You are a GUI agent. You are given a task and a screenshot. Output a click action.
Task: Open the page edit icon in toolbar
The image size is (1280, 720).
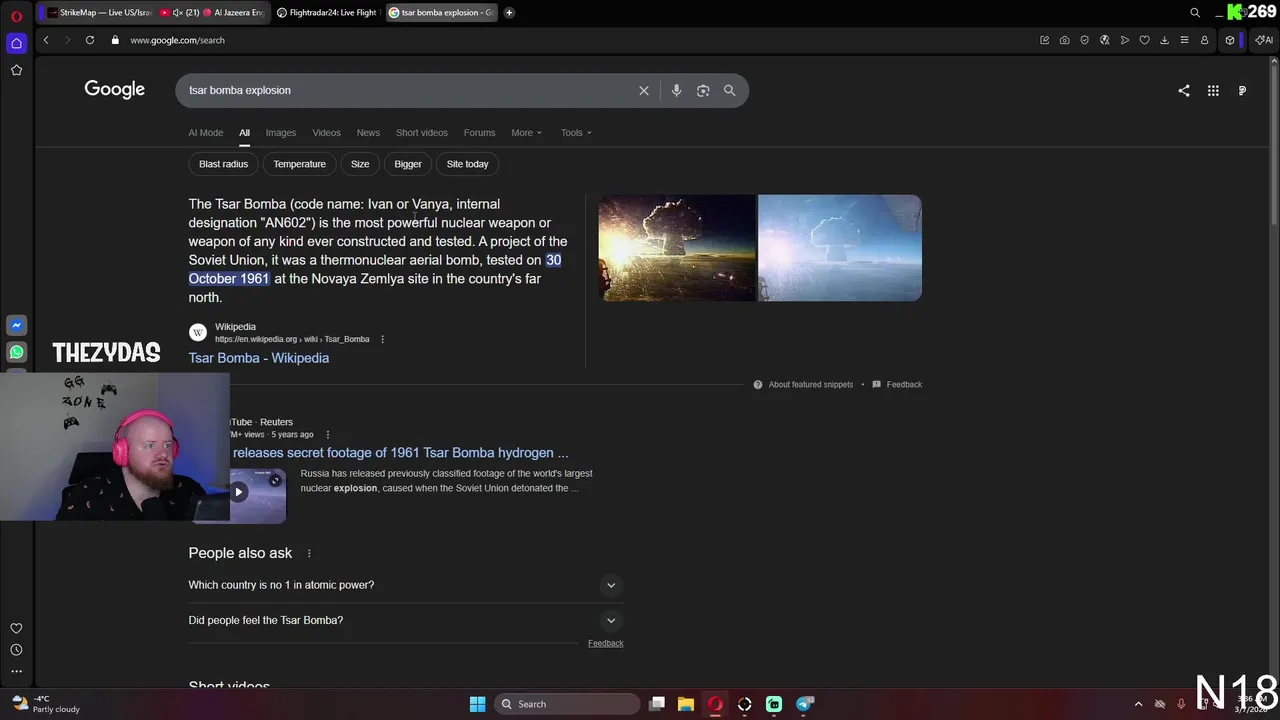pos(1044,40)
